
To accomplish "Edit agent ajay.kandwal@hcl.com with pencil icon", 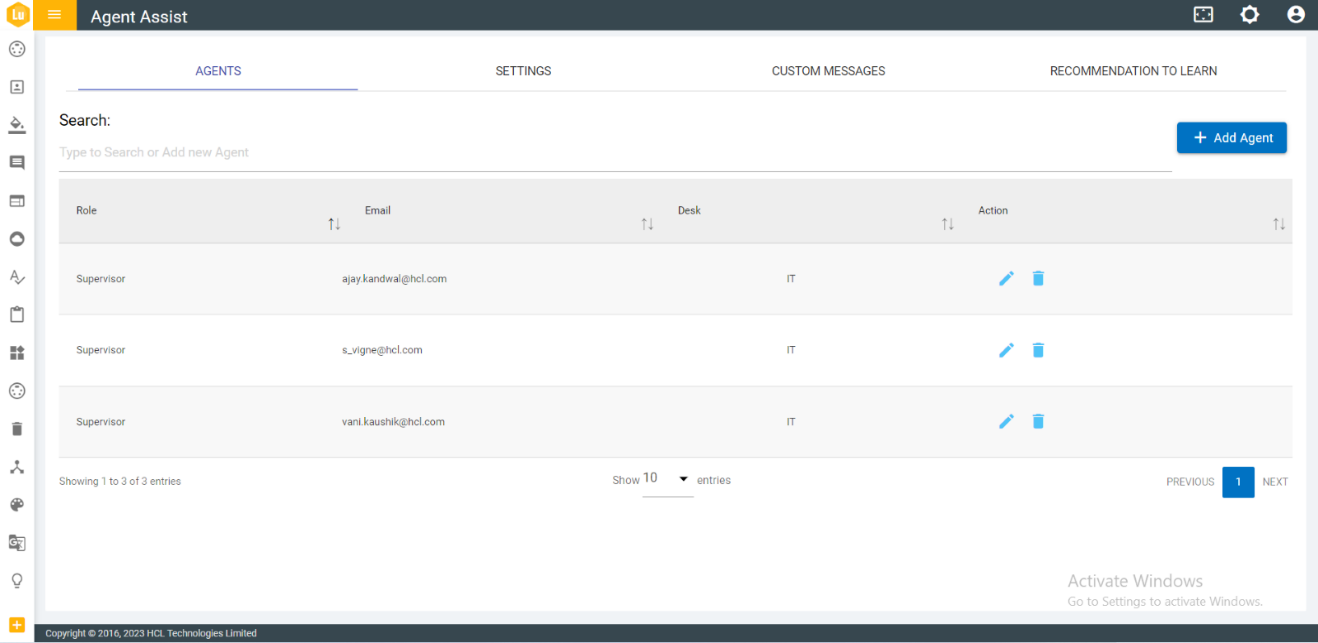I will pyautogui.click(x=1007, y=278).
